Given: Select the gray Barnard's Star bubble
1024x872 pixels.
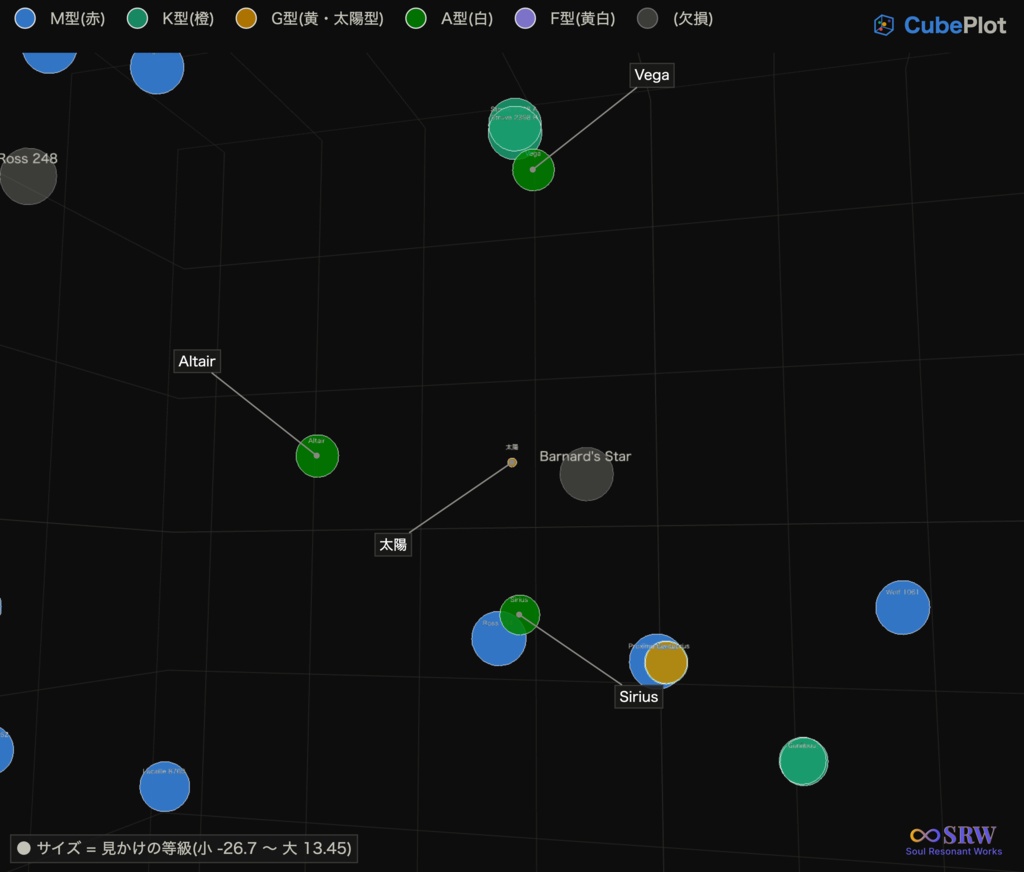Looking at the screenshot, I should coord(586,474).
